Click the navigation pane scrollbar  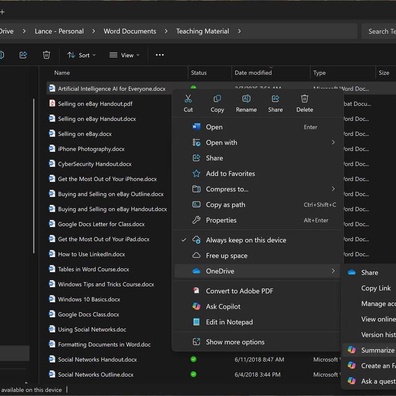point(34,176)
